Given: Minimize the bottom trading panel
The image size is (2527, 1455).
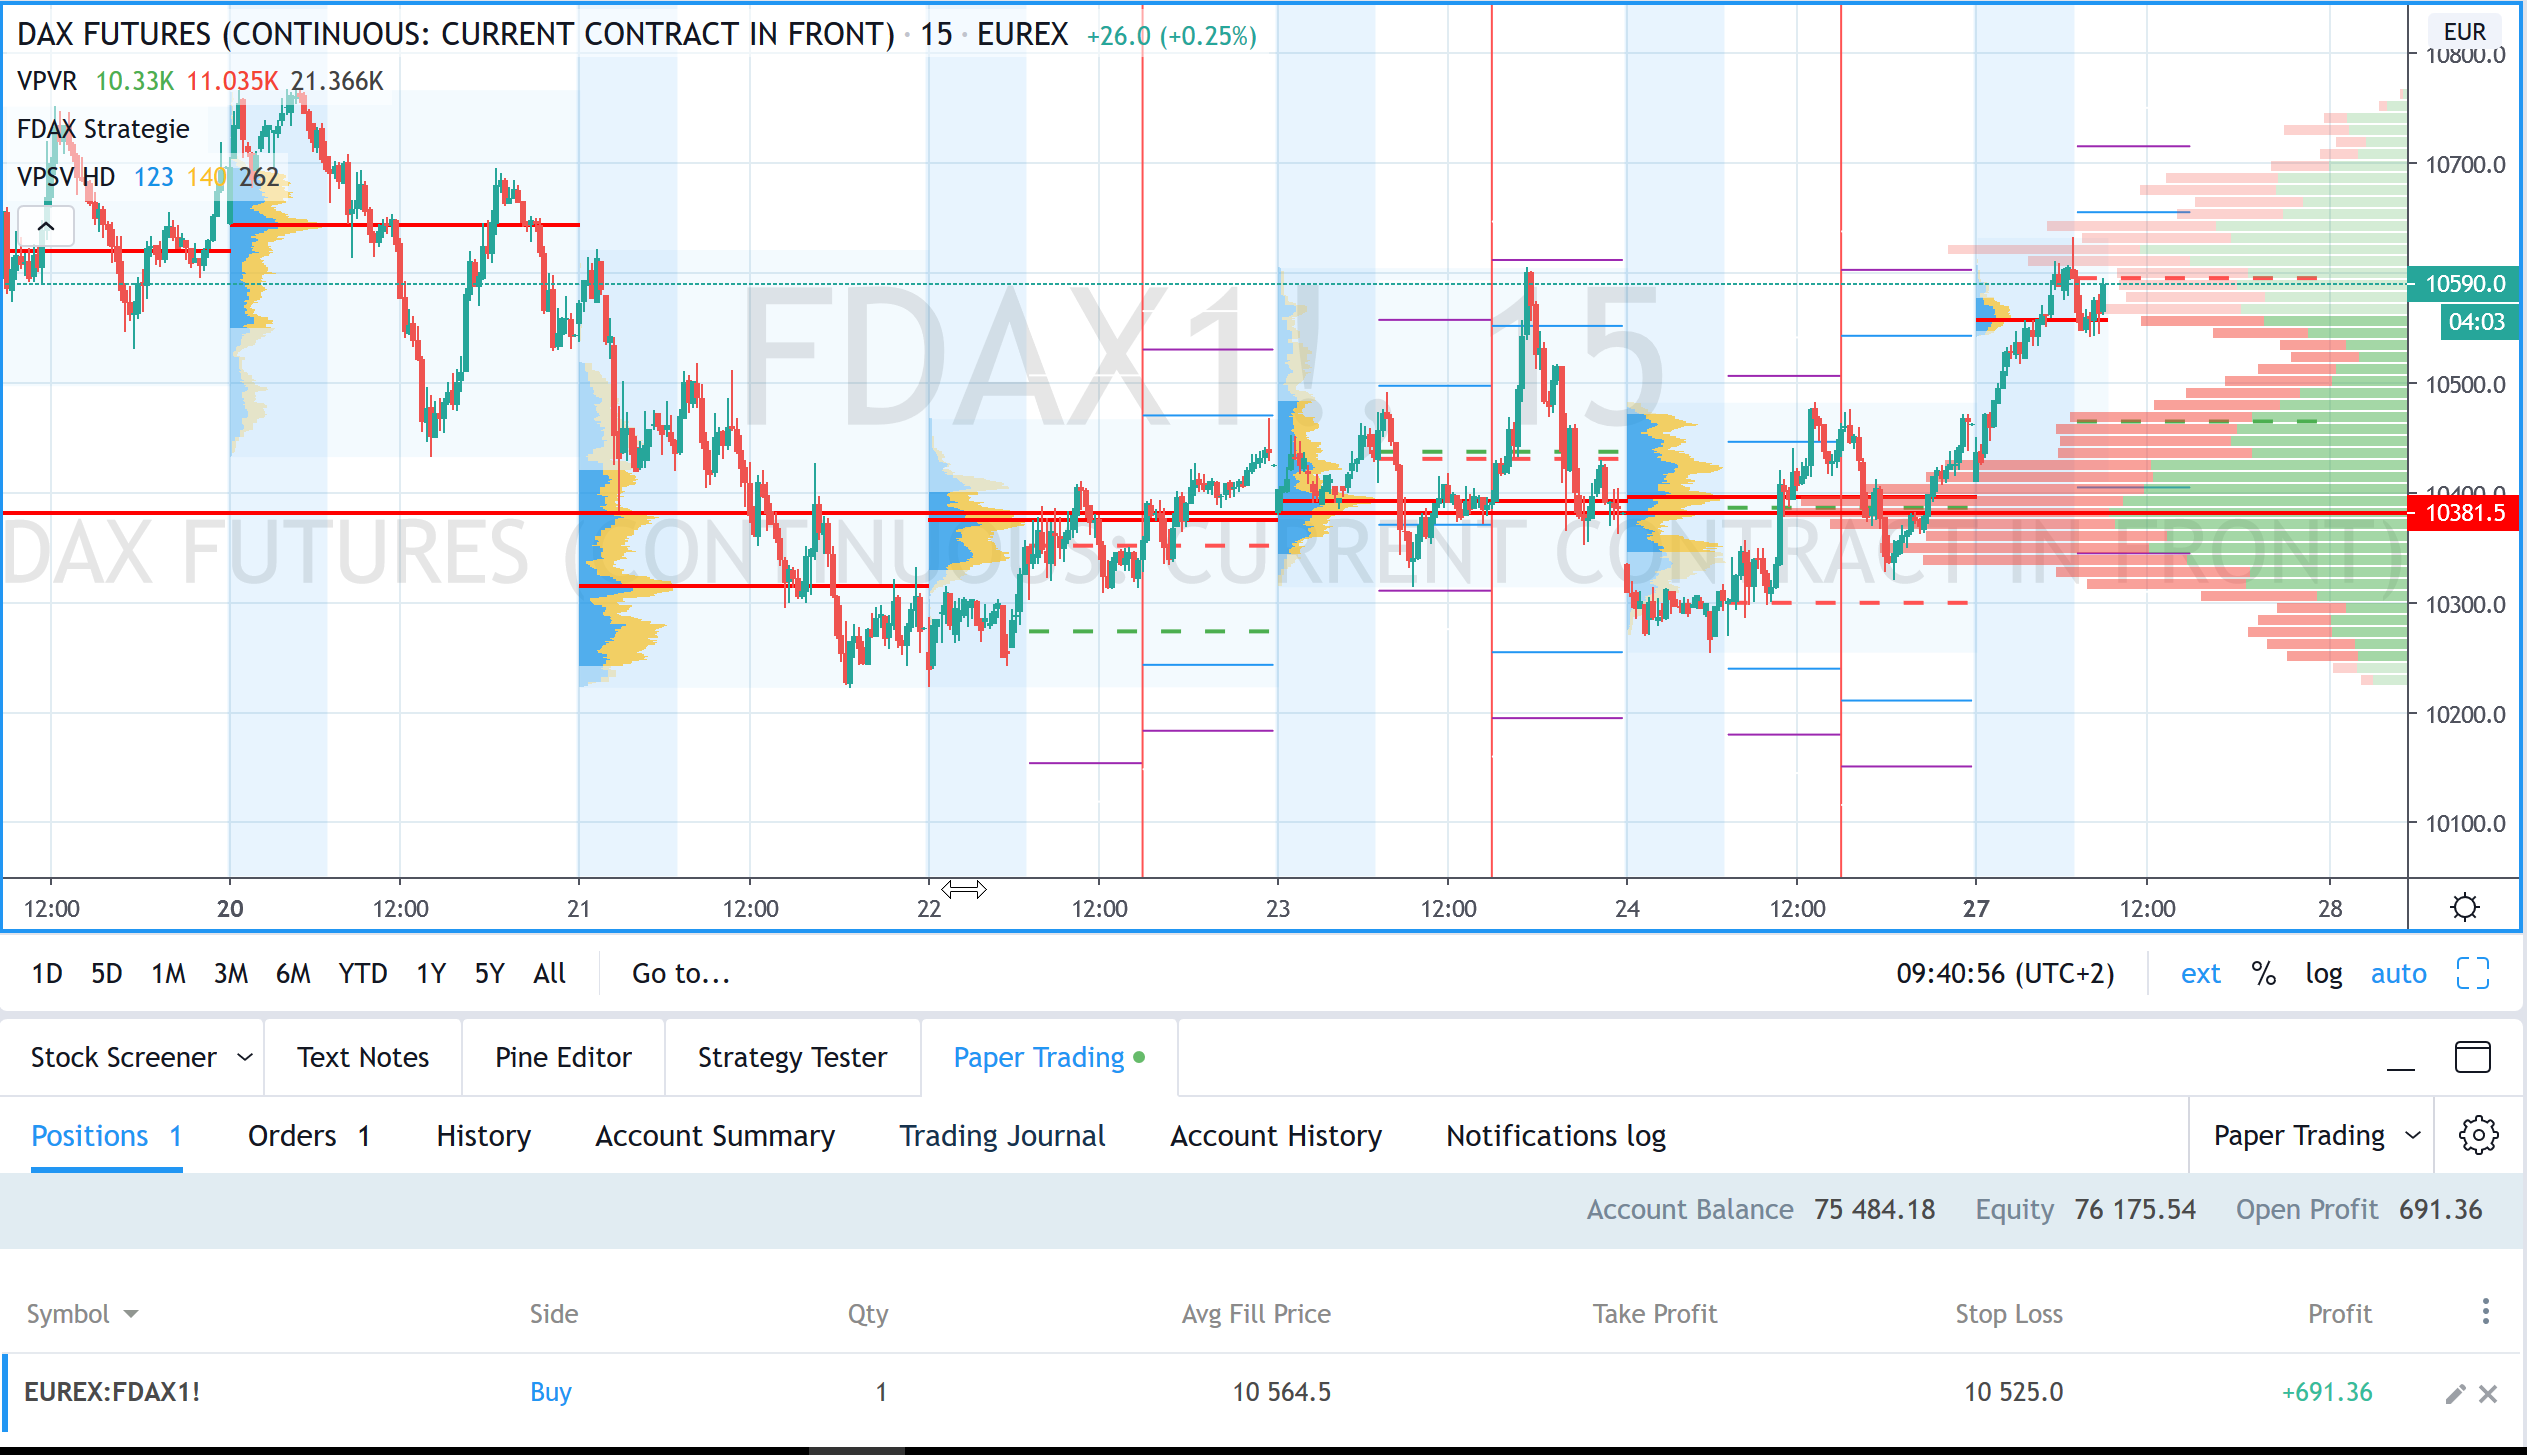Looking at the screenshot, I should click(x=2400, y=1060).
